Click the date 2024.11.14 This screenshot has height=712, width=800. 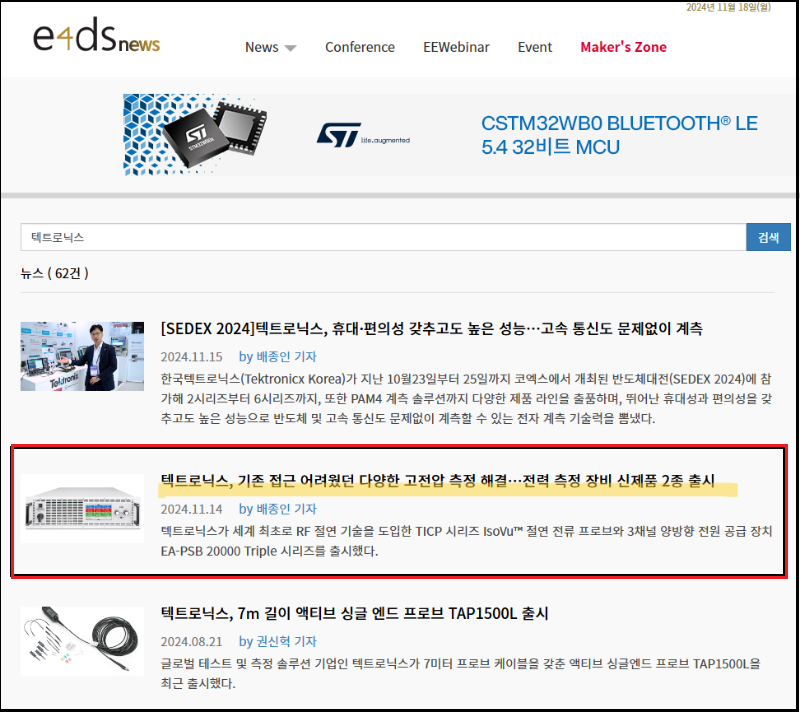(191, 510)
